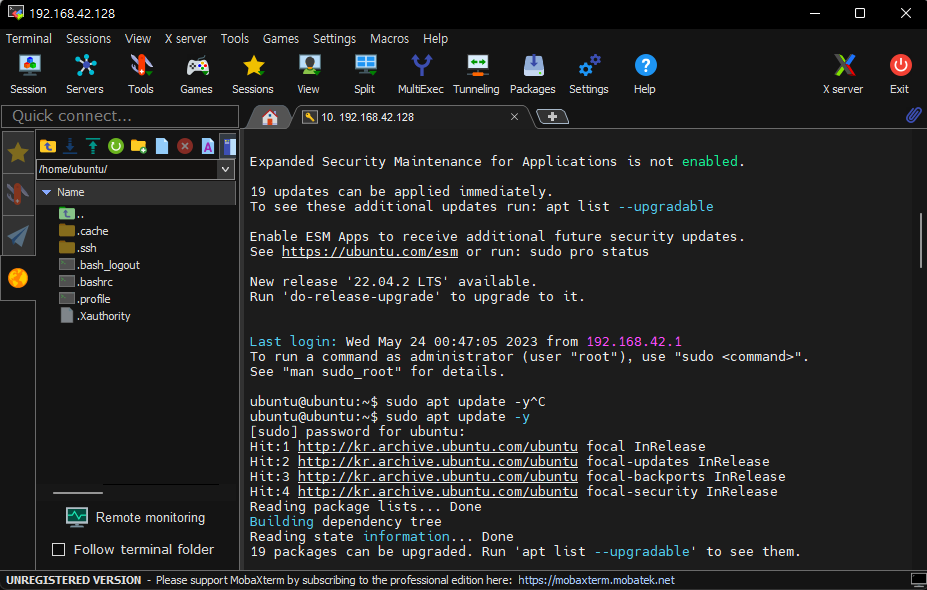This screenshot has width=927, height=590.
Task: Expand the /home/ubuntu/ path dropdown
Action: click(225, 169)
